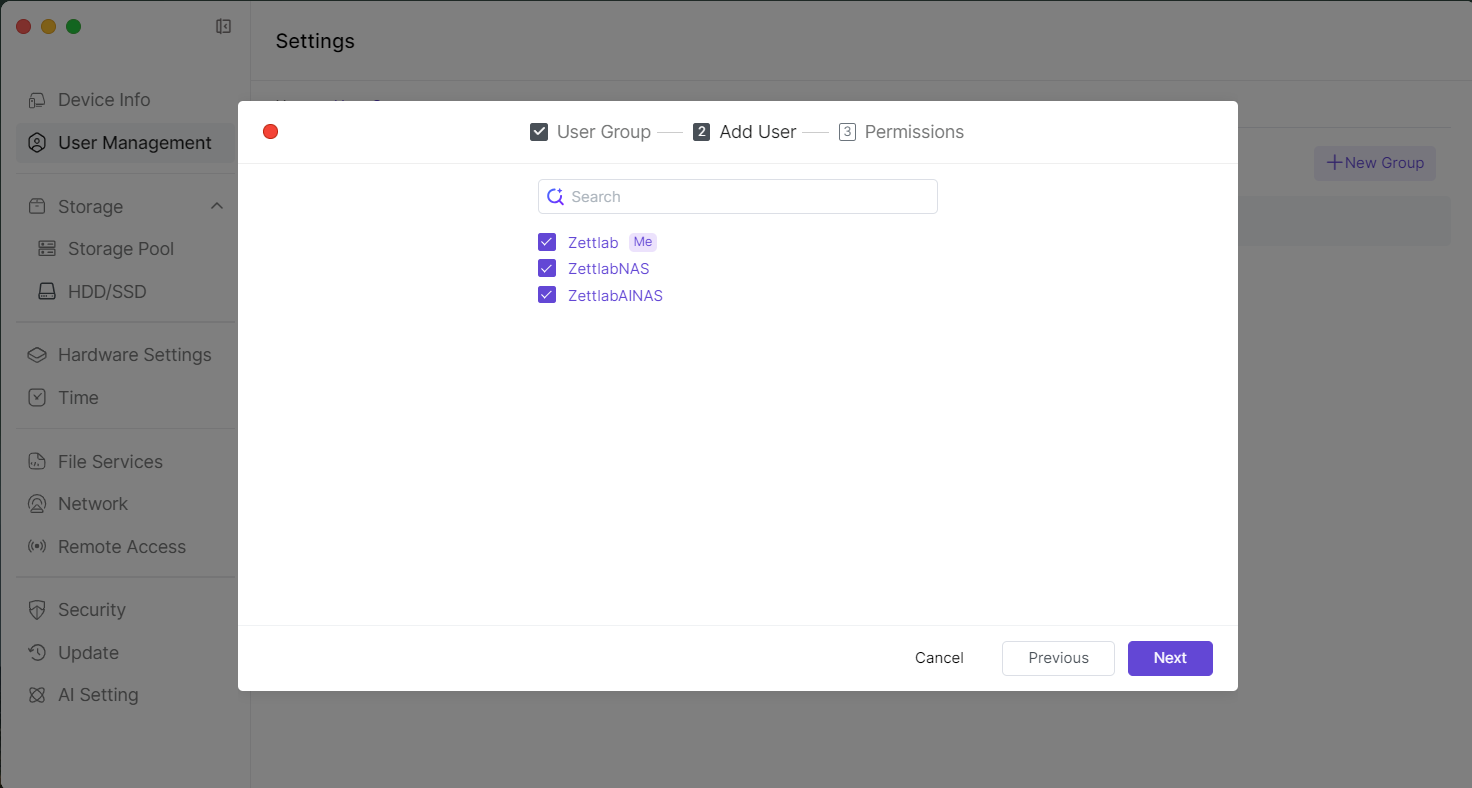Click the Hardware Settings layers icon
Screen dimensions: 1472x788
coord(37,355)
